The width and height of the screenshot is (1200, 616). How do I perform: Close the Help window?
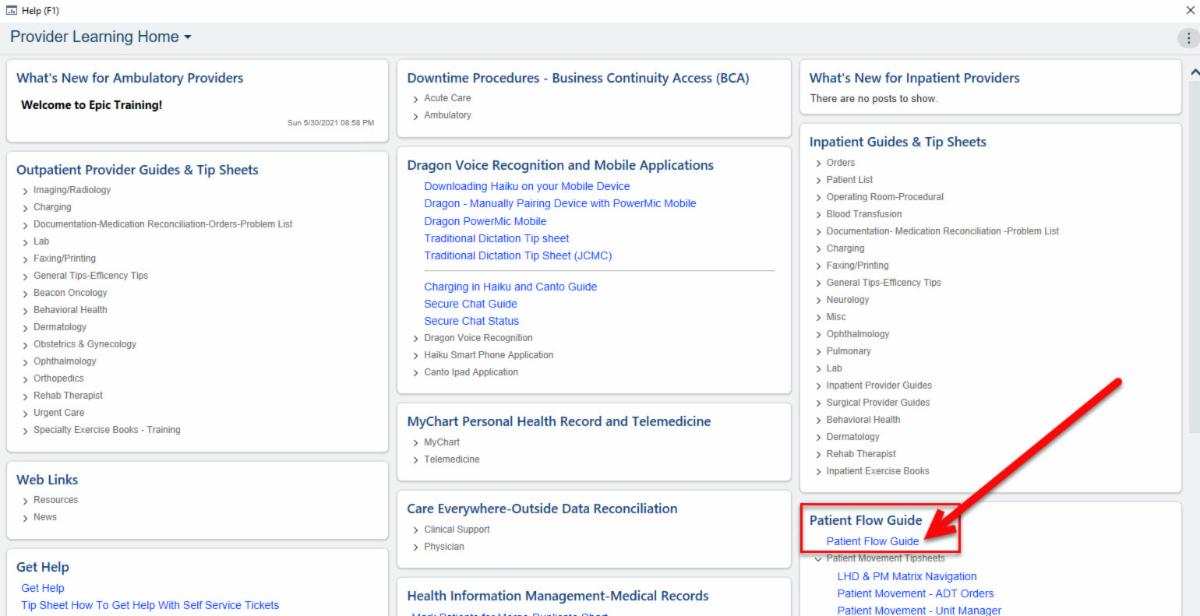point(1188,9)
